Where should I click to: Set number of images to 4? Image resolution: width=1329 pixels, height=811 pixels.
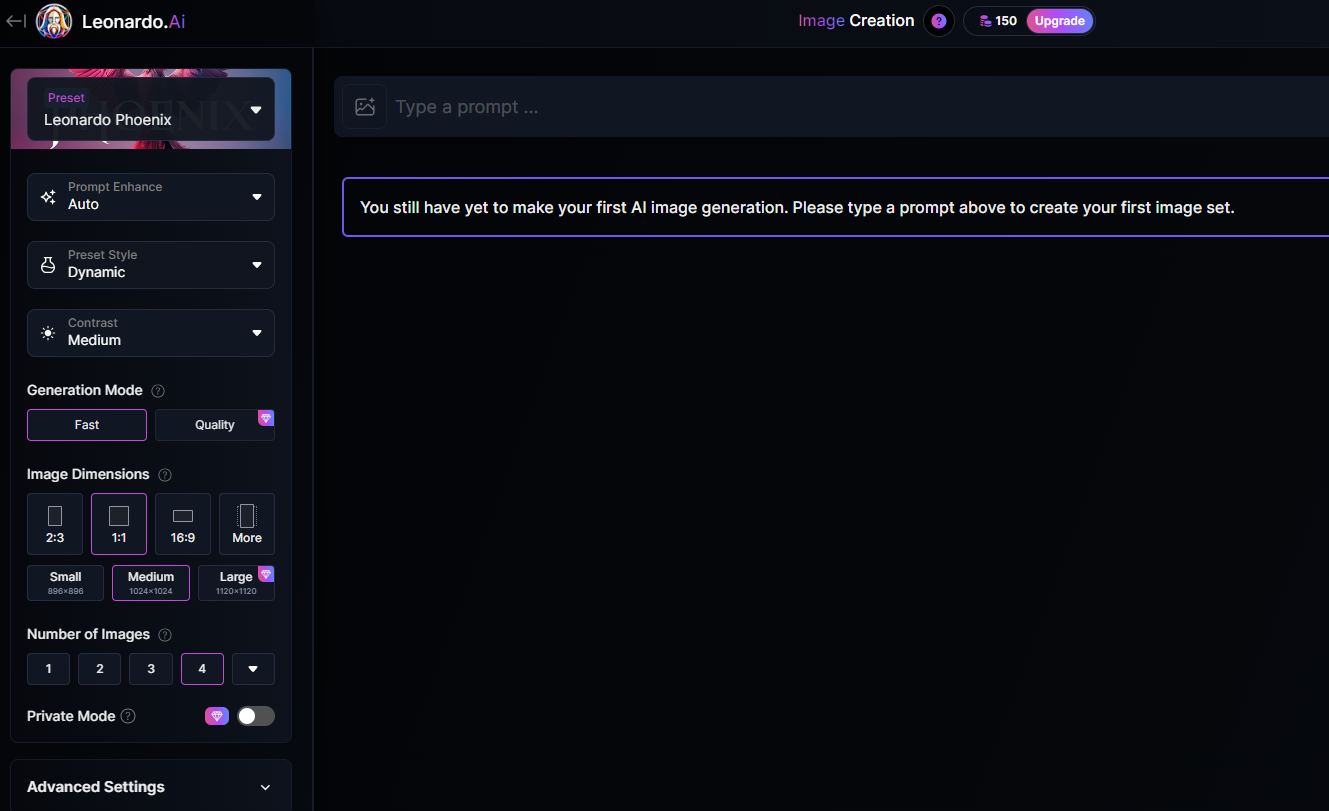pos(202,669)
